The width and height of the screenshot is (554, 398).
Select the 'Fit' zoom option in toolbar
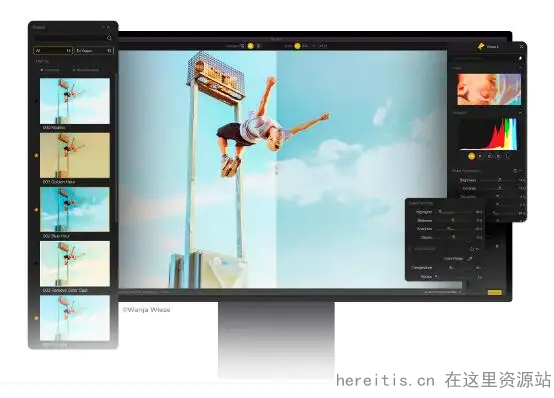click(305, 46)
